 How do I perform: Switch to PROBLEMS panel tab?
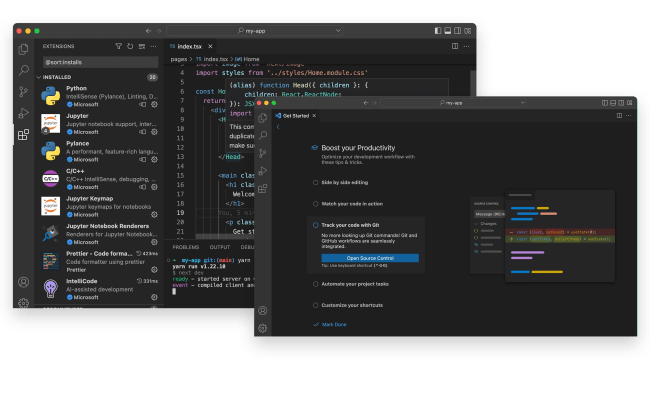(x=186, y=247)
